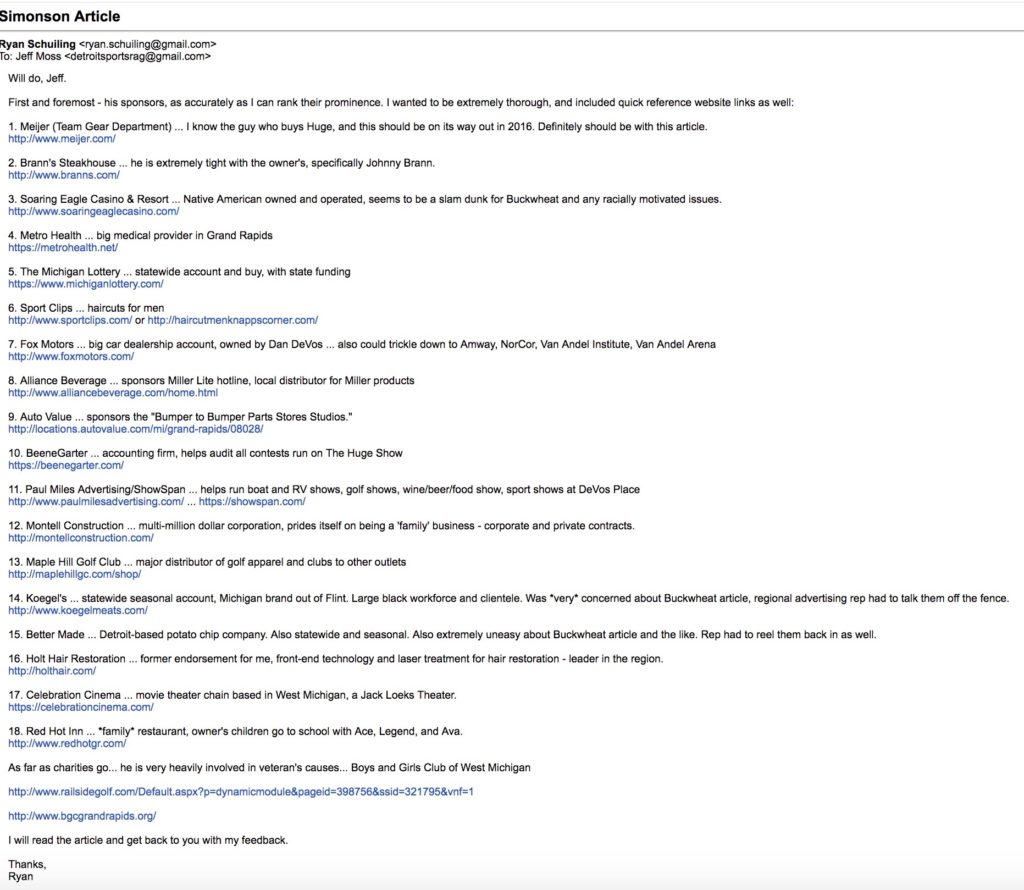Click the '8. Alliance Beverage' line
The image size is (1024, 890).
coord(211,381)
